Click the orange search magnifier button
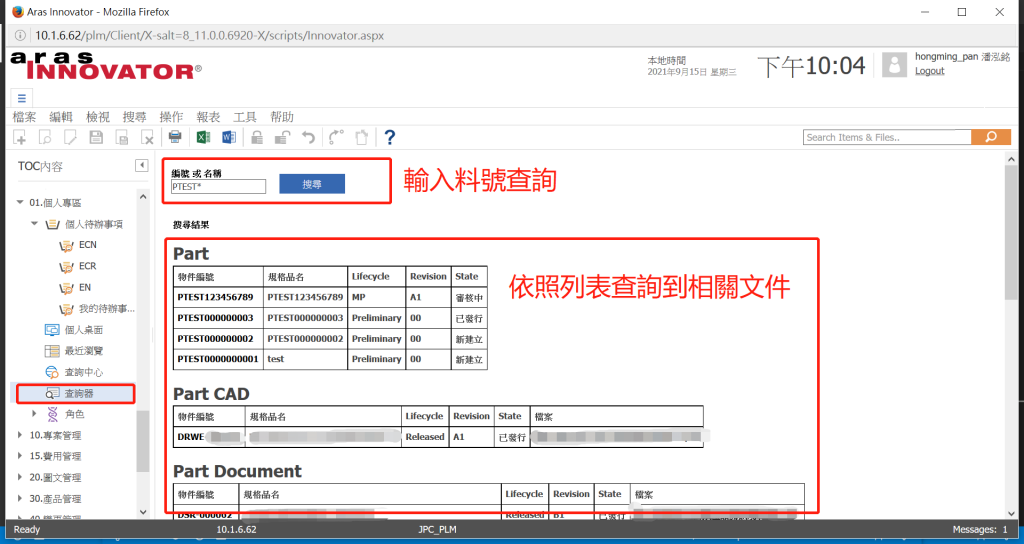Image resolution: width=1024 pixels, height=544 pixels. pos(991,137)
